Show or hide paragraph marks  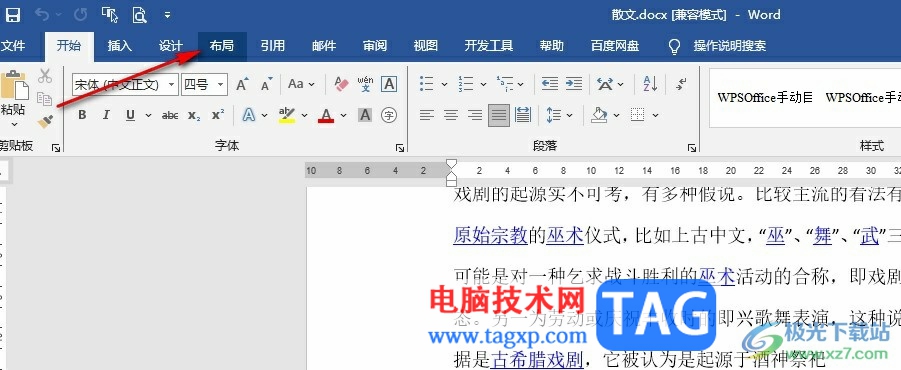click(681, 84)
